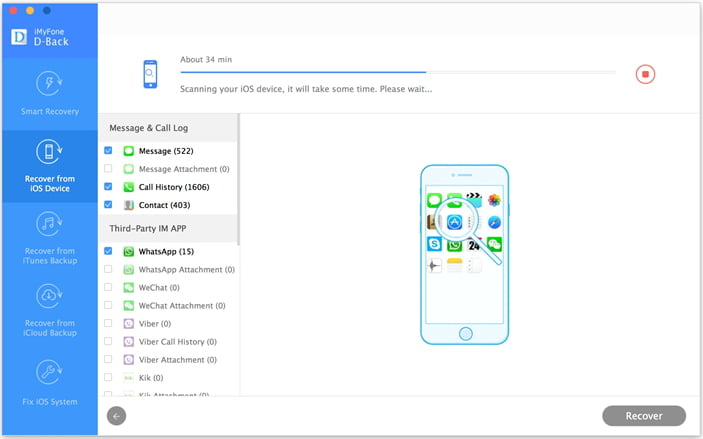Viewport: 703px width, 439px height.
Task: Select the Third-Party IM APP header
Action: point(168,228)
